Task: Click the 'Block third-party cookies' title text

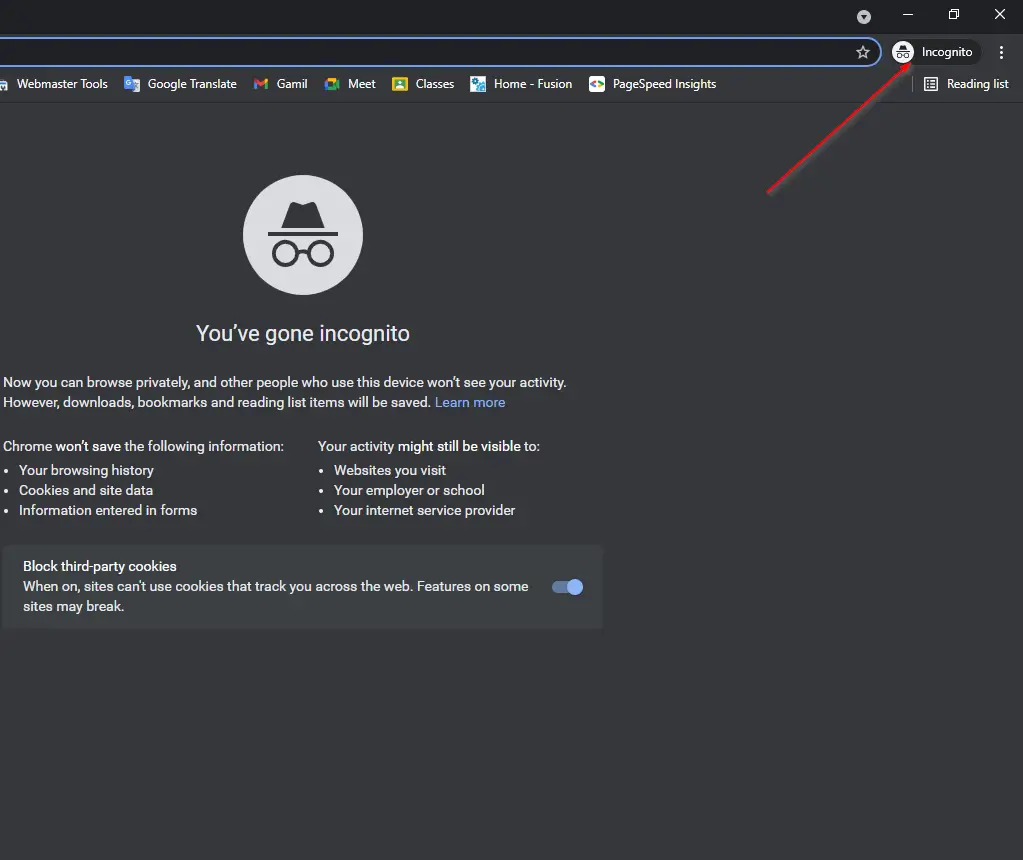Action: [100, 566]
